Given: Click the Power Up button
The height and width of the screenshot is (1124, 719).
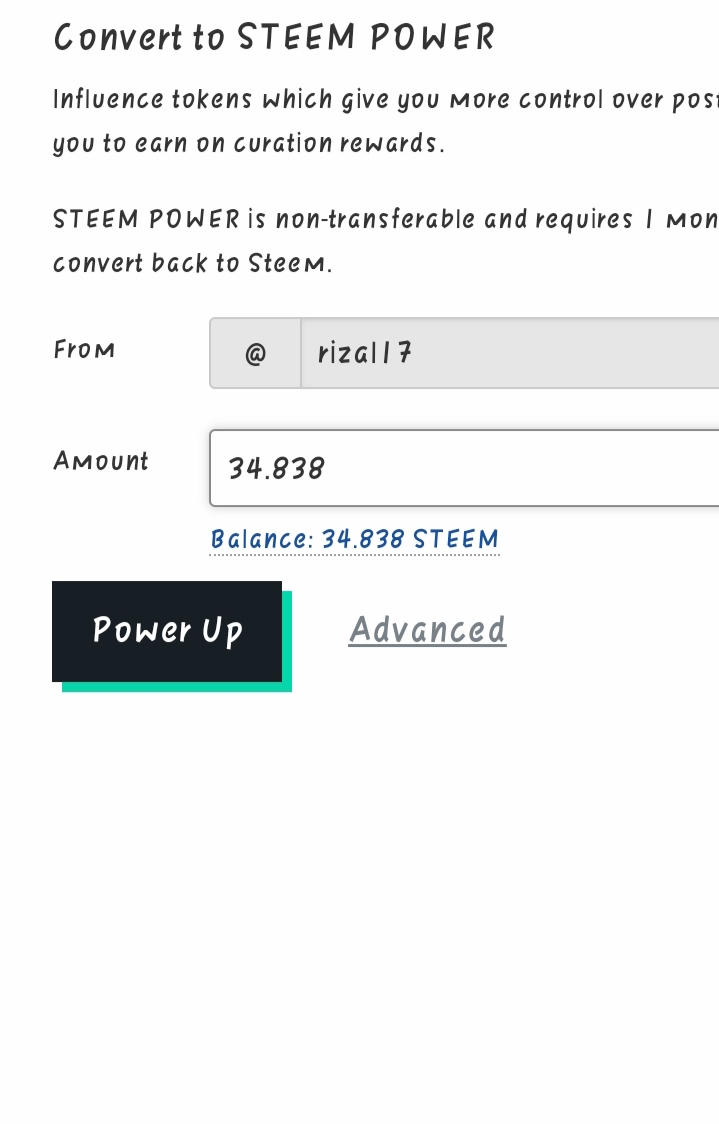Looking at the screenshot, I should [167, 631].
